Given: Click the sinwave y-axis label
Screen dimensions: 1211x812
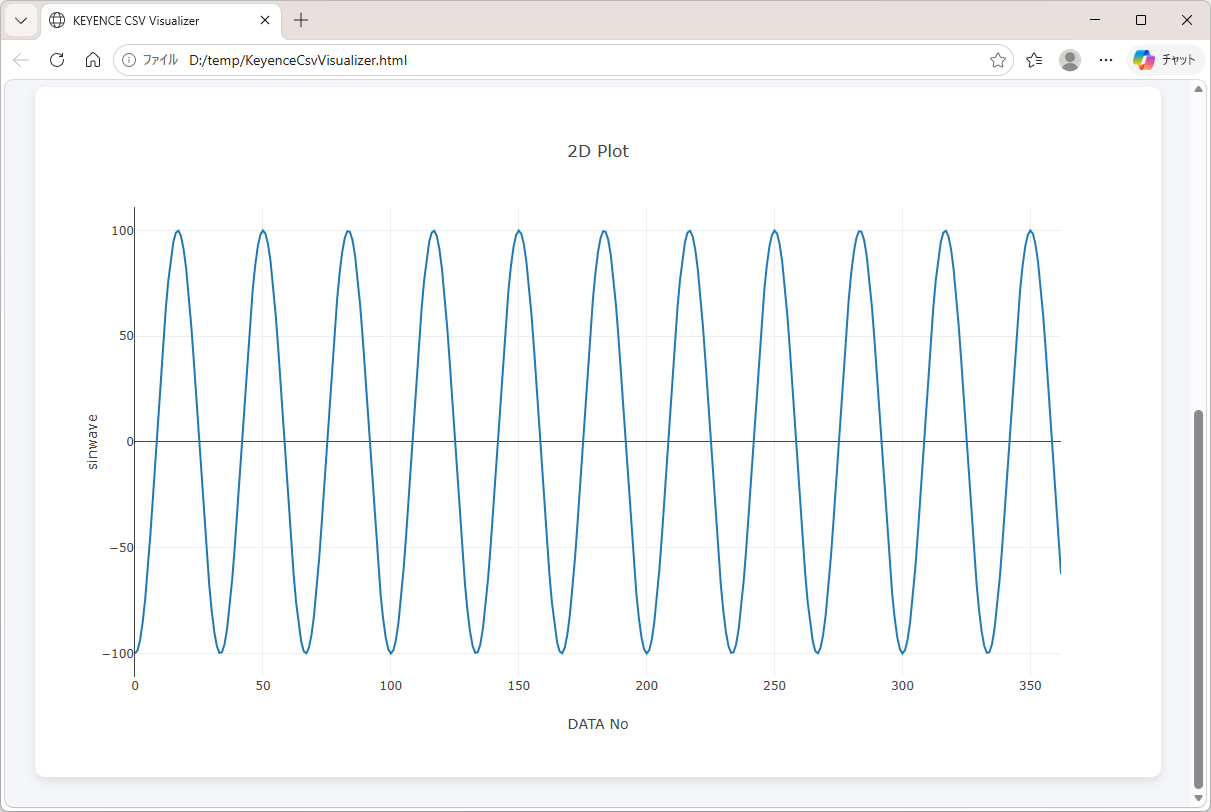Looking at the screenshot, I should 93,441.
